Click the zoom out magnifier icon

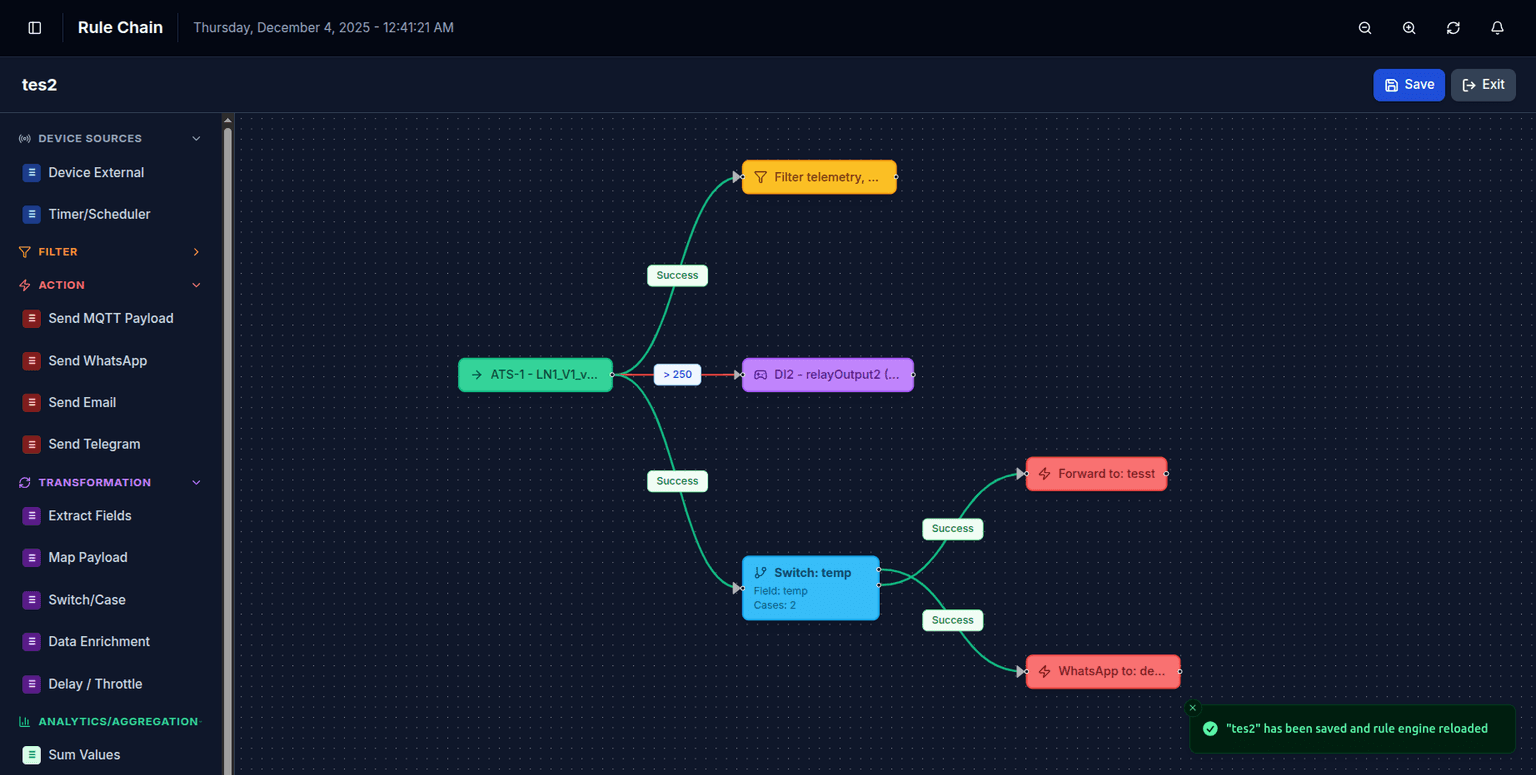pyautogui.click(x=1364, y=27)
